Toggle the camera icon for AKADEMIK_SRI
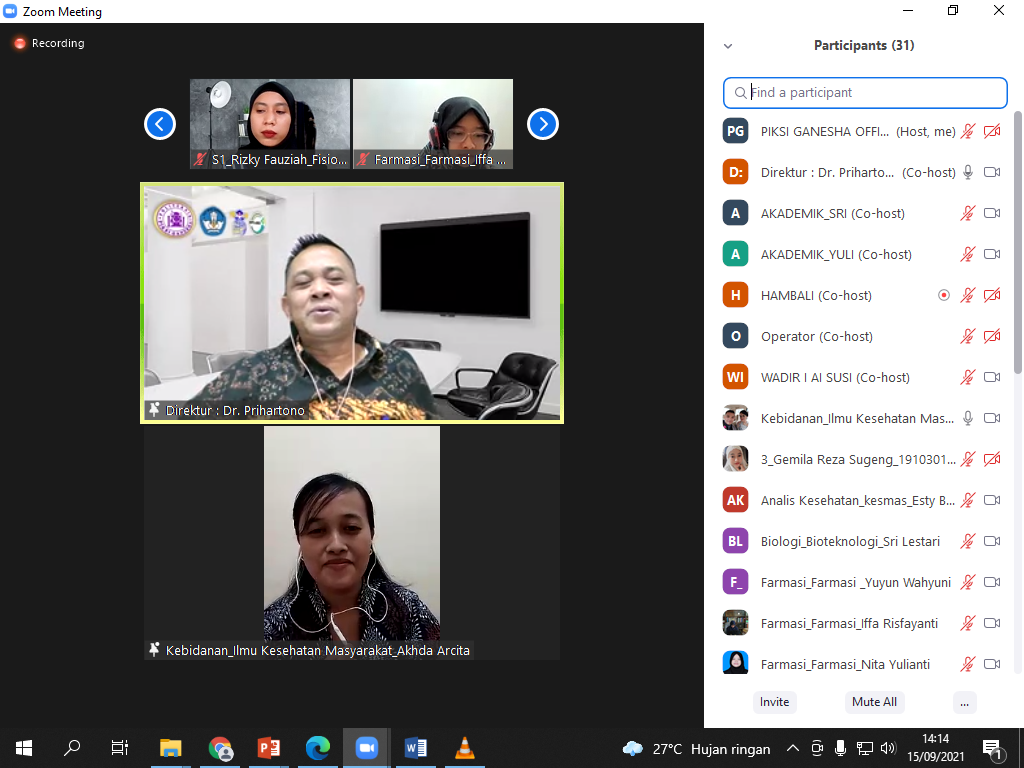1024x768 pixels. 992,214
